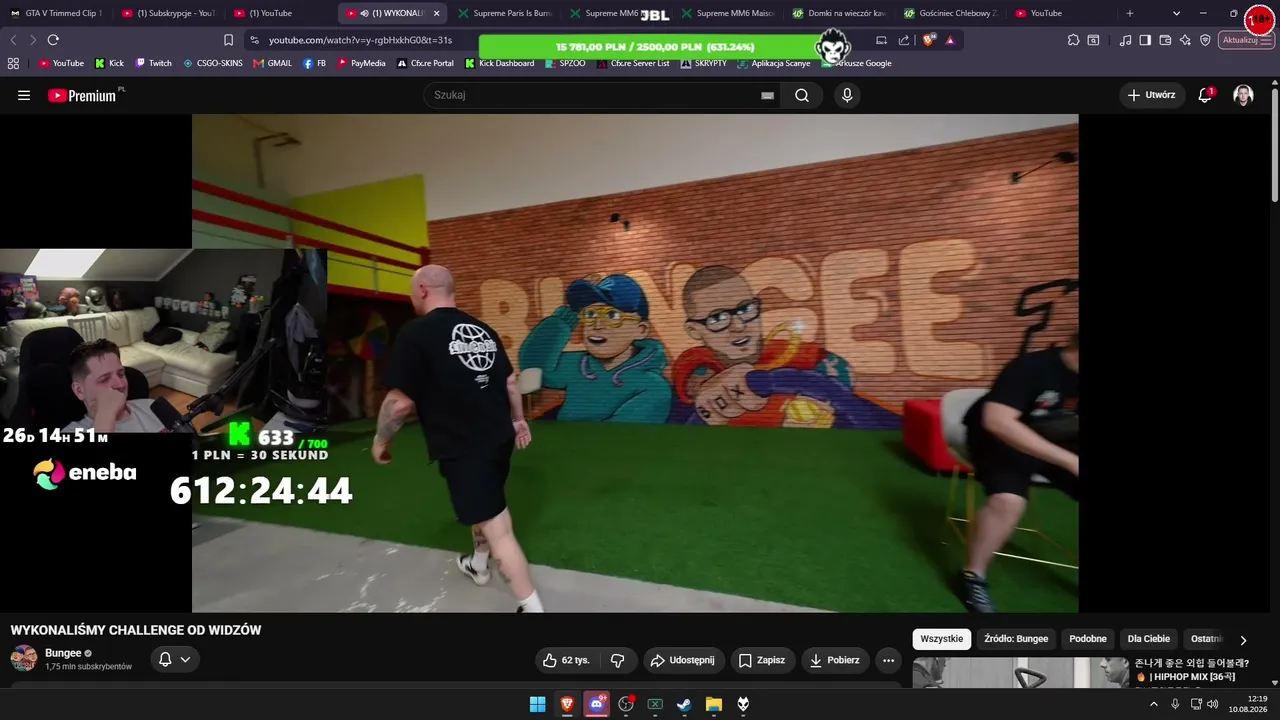Reload the page in browser toolbar
This screenshot has width=1280, height=720.
click(53, 40)
